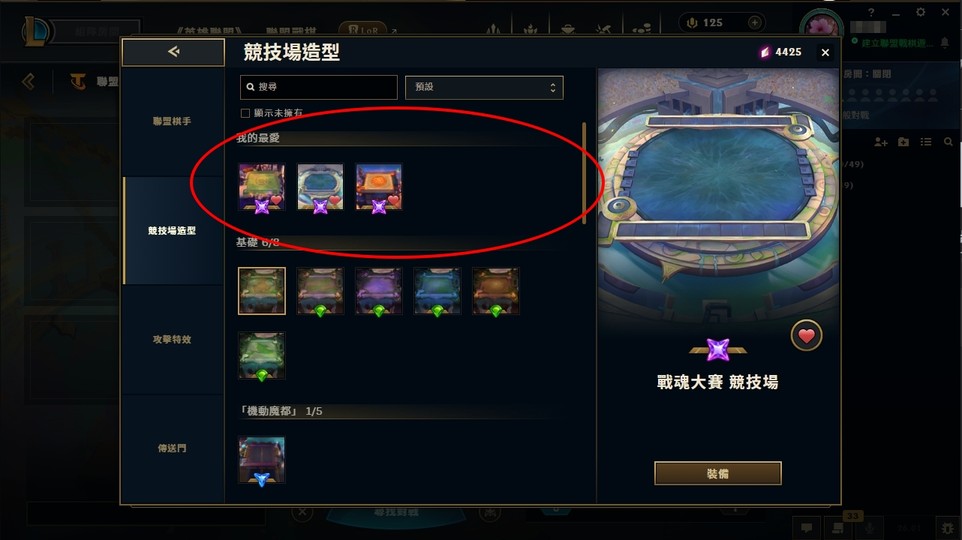Click the 裝備 equip button
962x540 pixels.
pyautogui.click(x=718, y=474)
